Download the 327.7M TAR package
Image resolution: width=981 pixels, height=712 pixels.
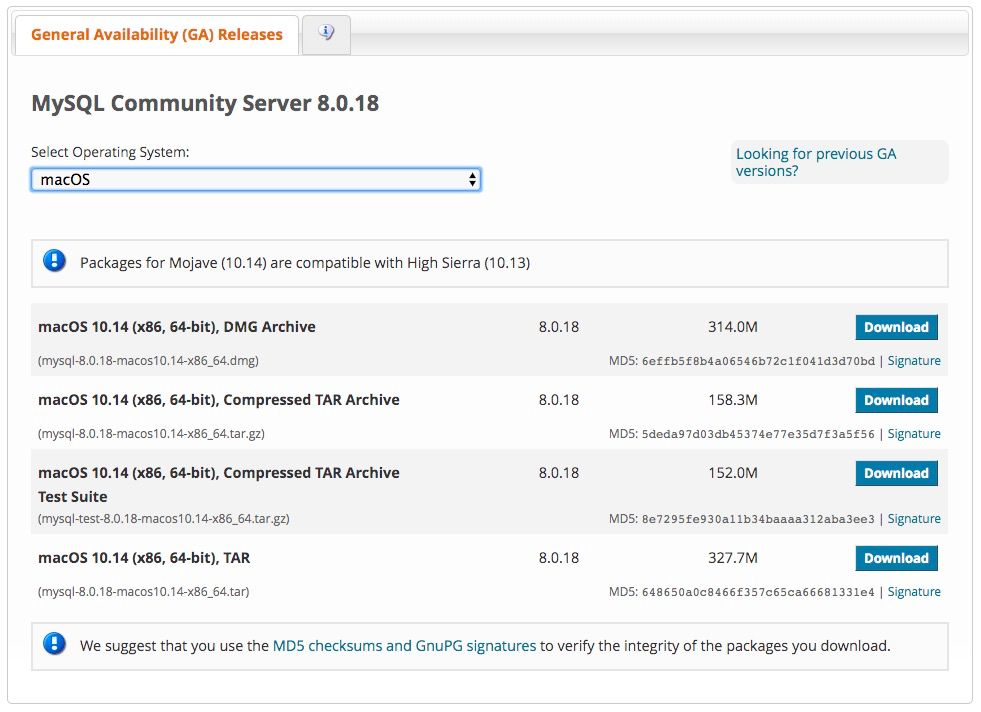pyautogui.click(x=896, y=558)
